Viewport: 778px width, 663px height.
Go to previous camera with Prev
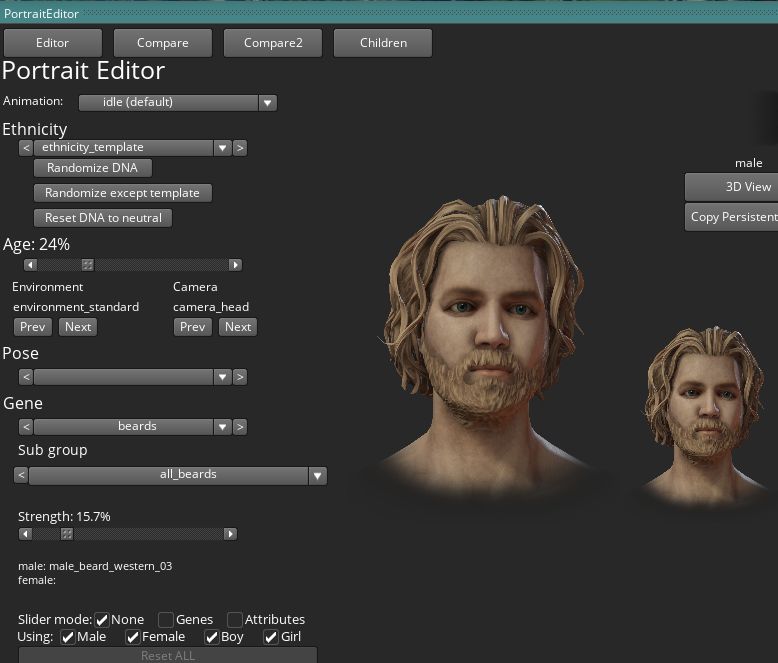[x=193, y=327]
